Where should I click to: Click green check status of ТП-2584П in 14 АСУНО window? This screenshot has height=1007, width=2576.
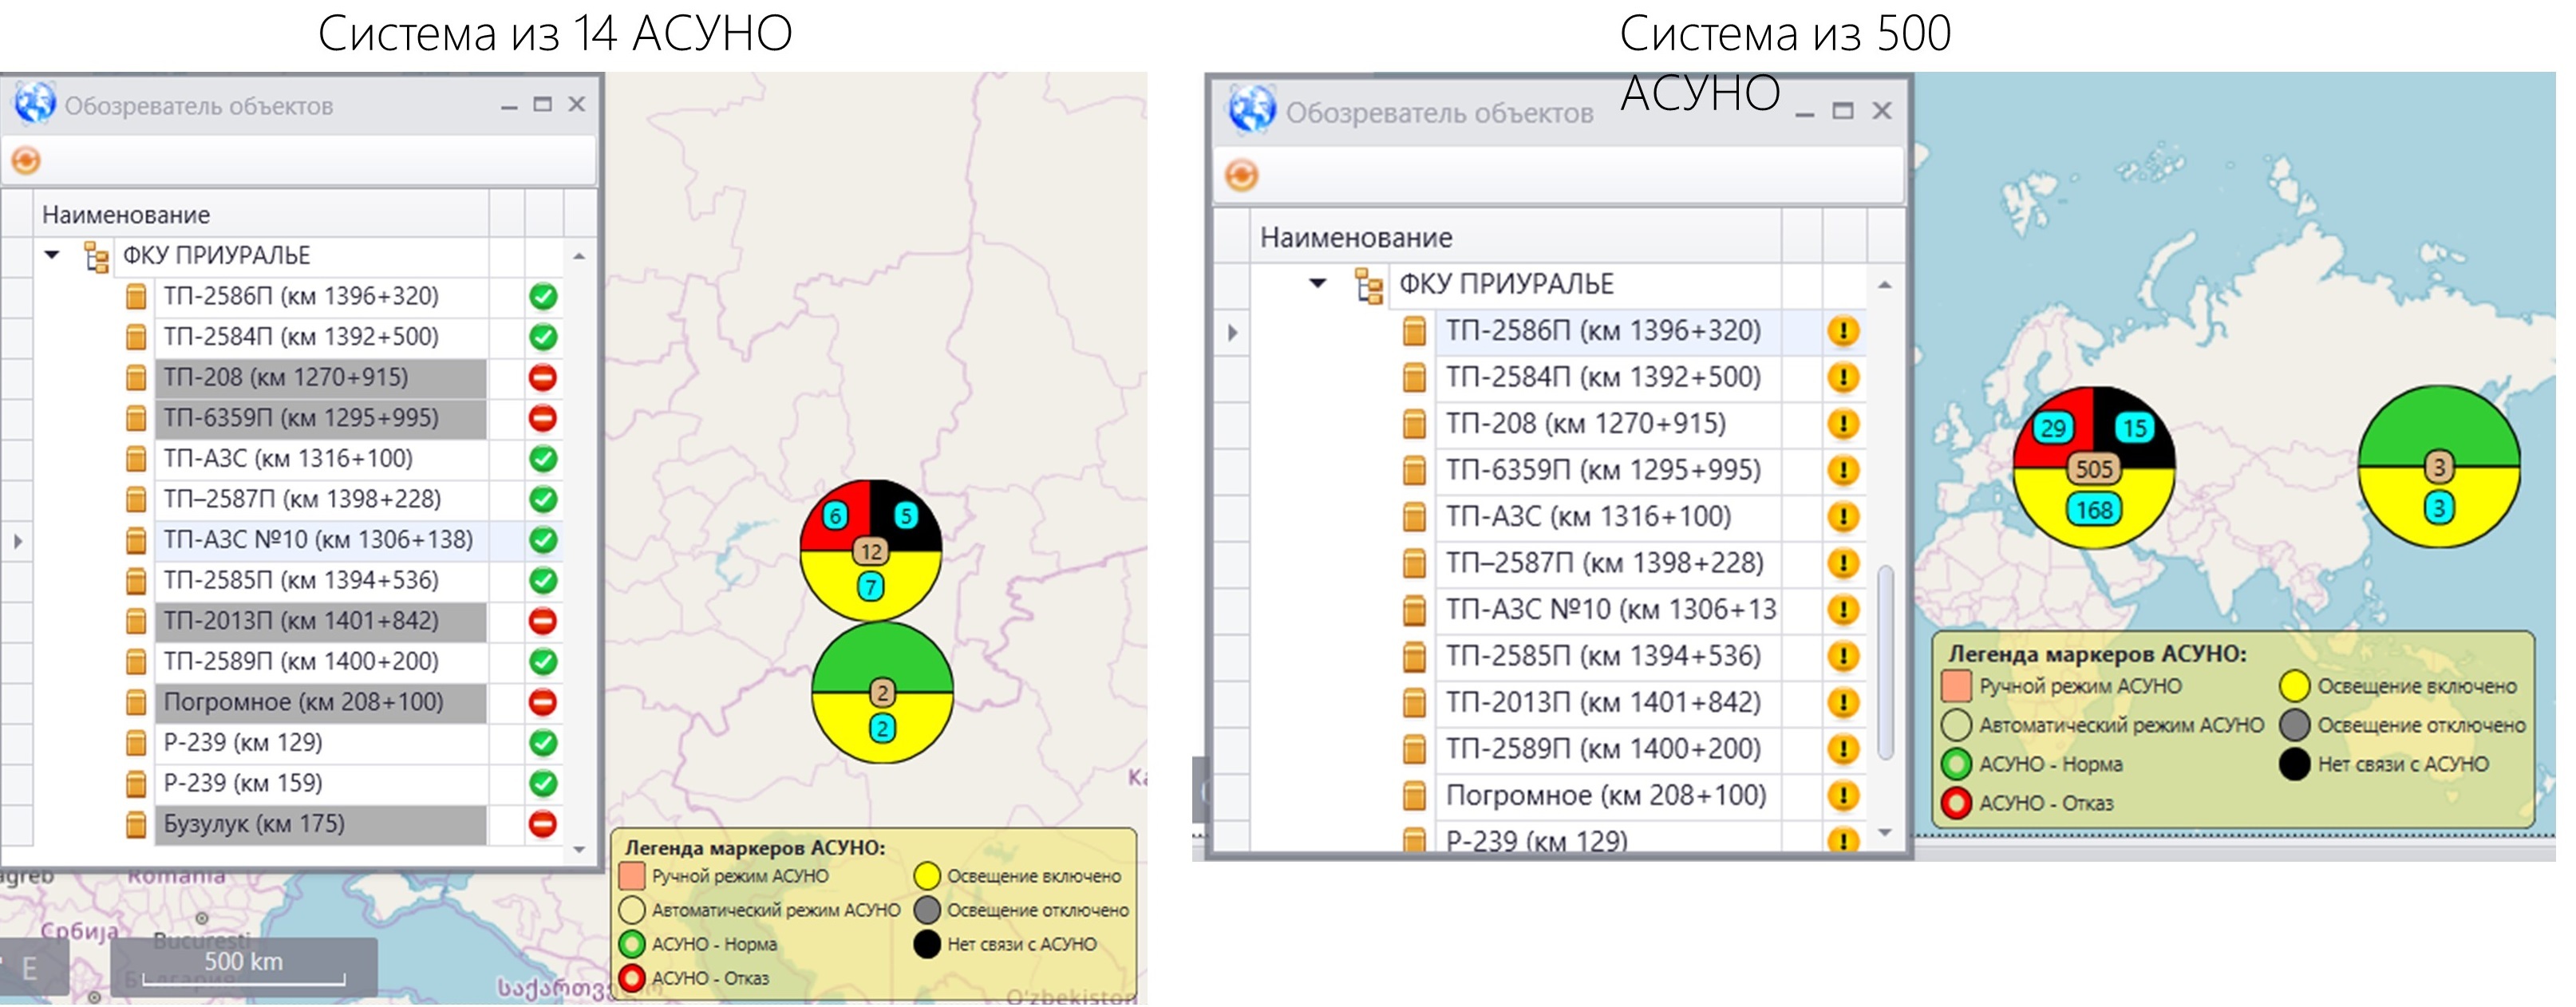pyautogui.click(x=543, y=337)
